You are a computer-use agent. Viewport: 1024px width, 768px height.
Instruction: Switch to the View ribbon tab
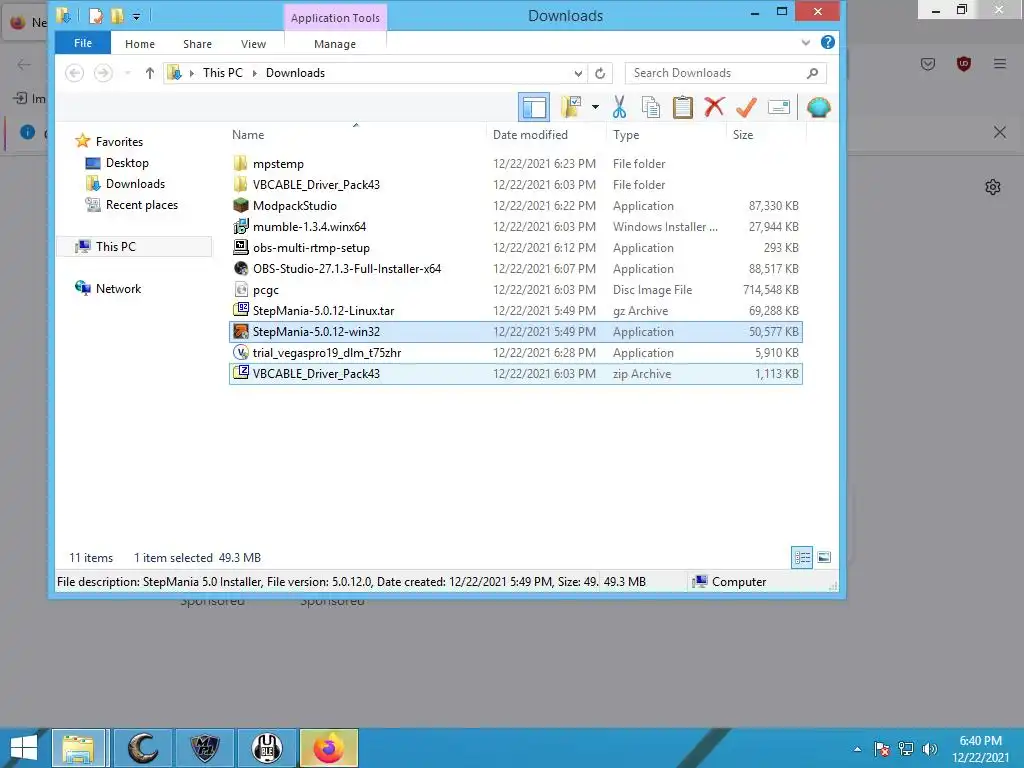tap(253, 44)
